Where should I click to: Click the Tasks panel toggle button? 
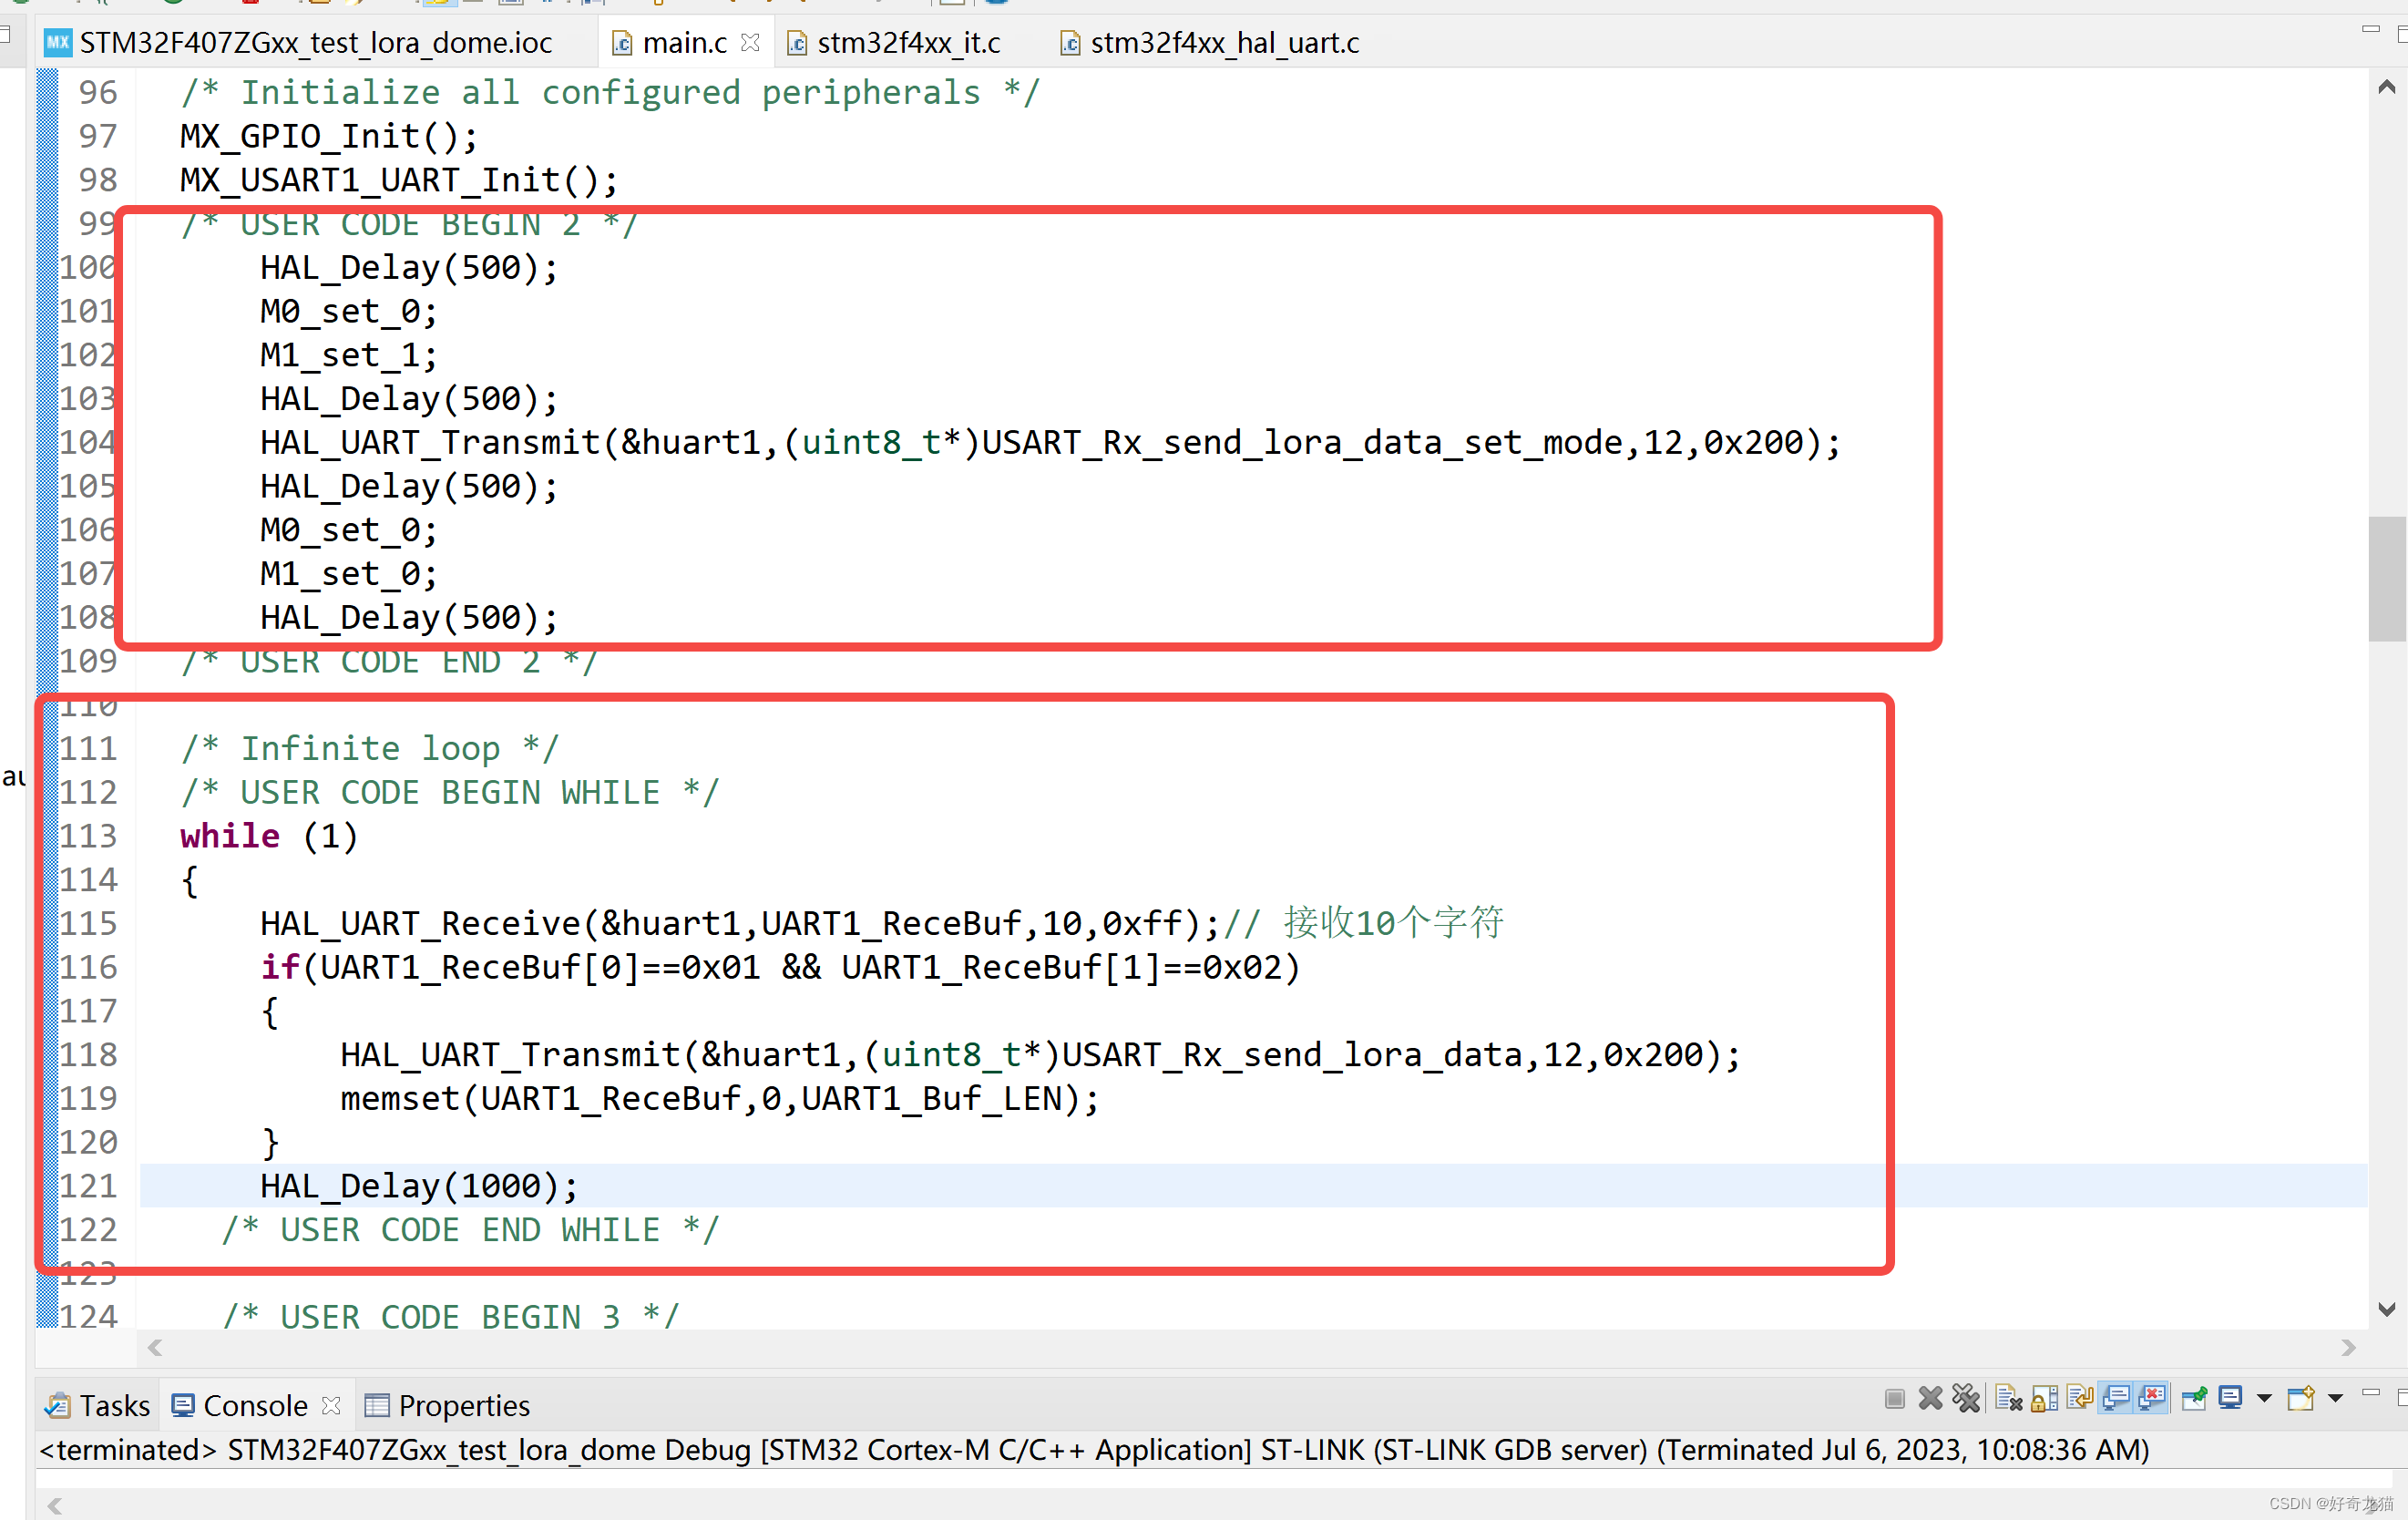[x=98, y=1404]
